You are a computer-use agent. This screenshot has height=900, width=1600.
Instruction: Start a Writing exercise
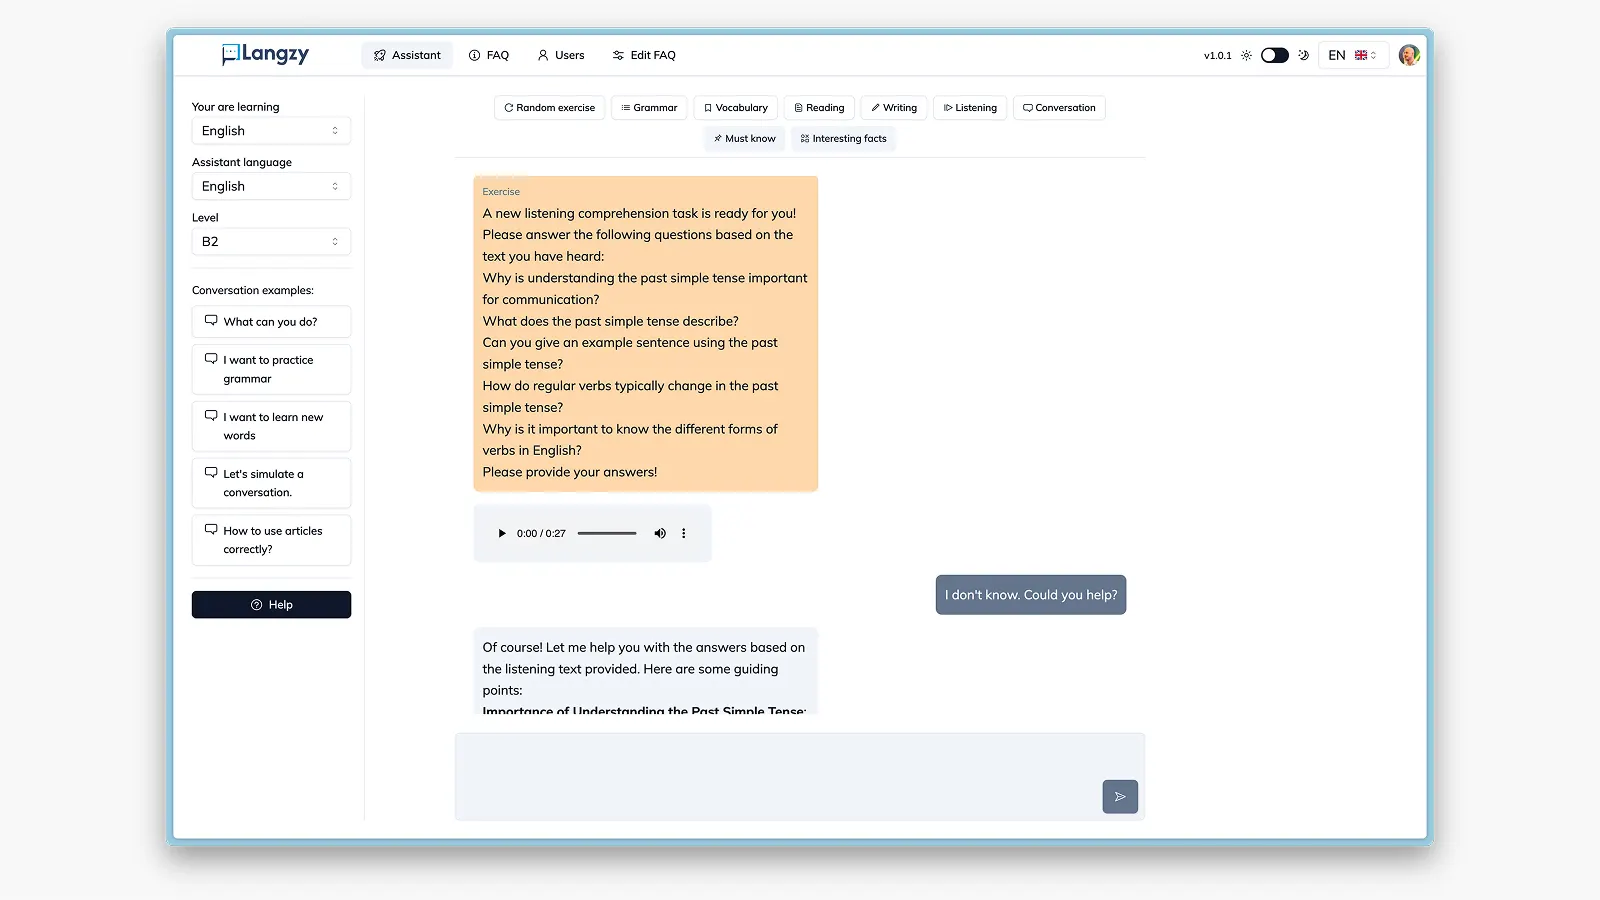(894, 108)
